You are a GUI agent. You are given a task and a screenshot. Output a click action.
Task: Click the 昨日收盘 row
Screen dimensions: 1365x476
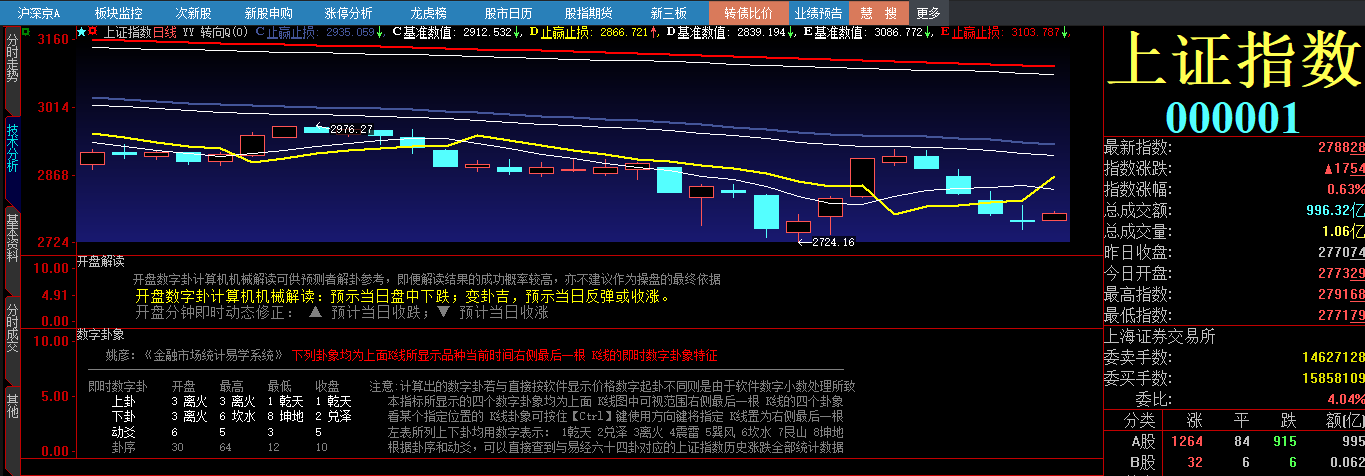click(x=1234, y=252)
